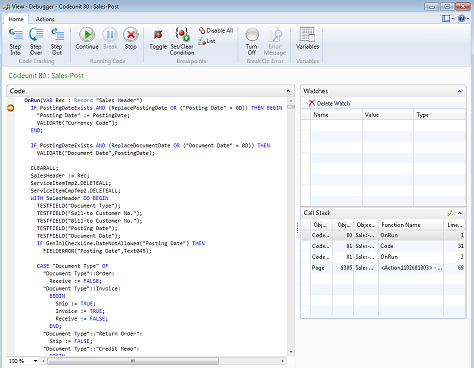The height and width of the screenshot is (368, 474).
Task: Click the Function Name column header
Action: [411, 225]
